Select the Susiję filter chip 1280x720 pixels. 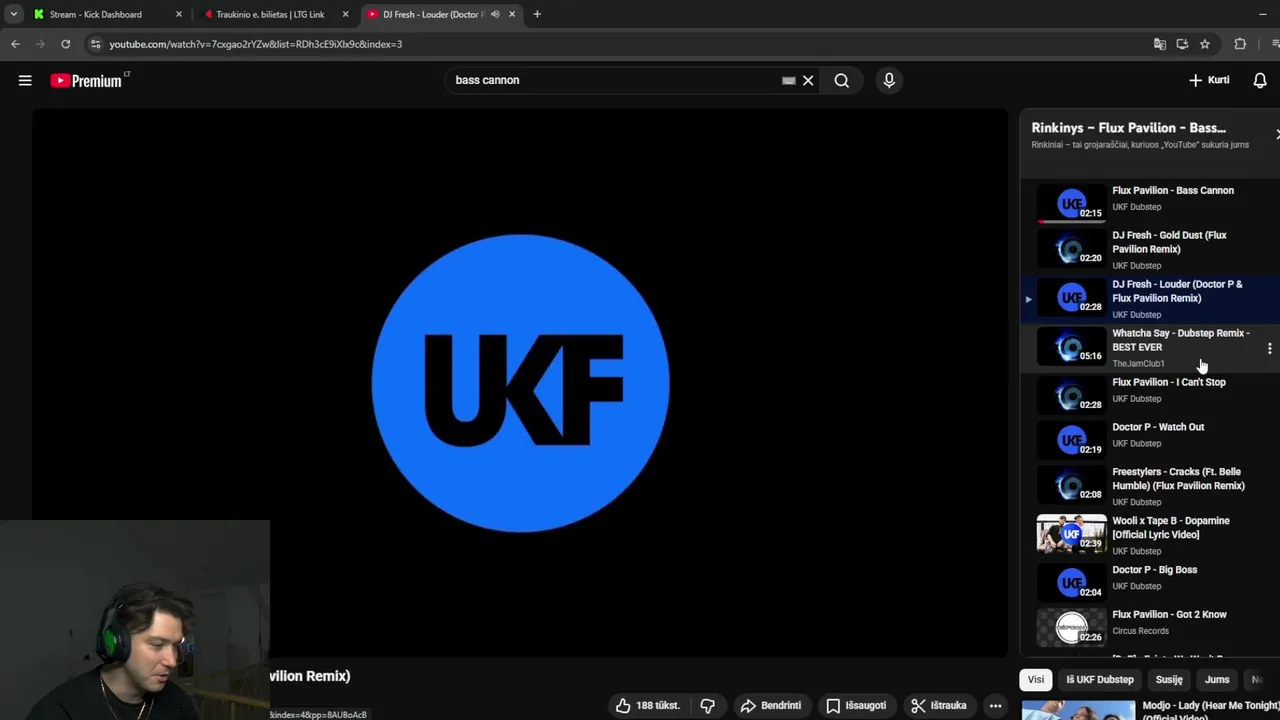coord(1169,679)
